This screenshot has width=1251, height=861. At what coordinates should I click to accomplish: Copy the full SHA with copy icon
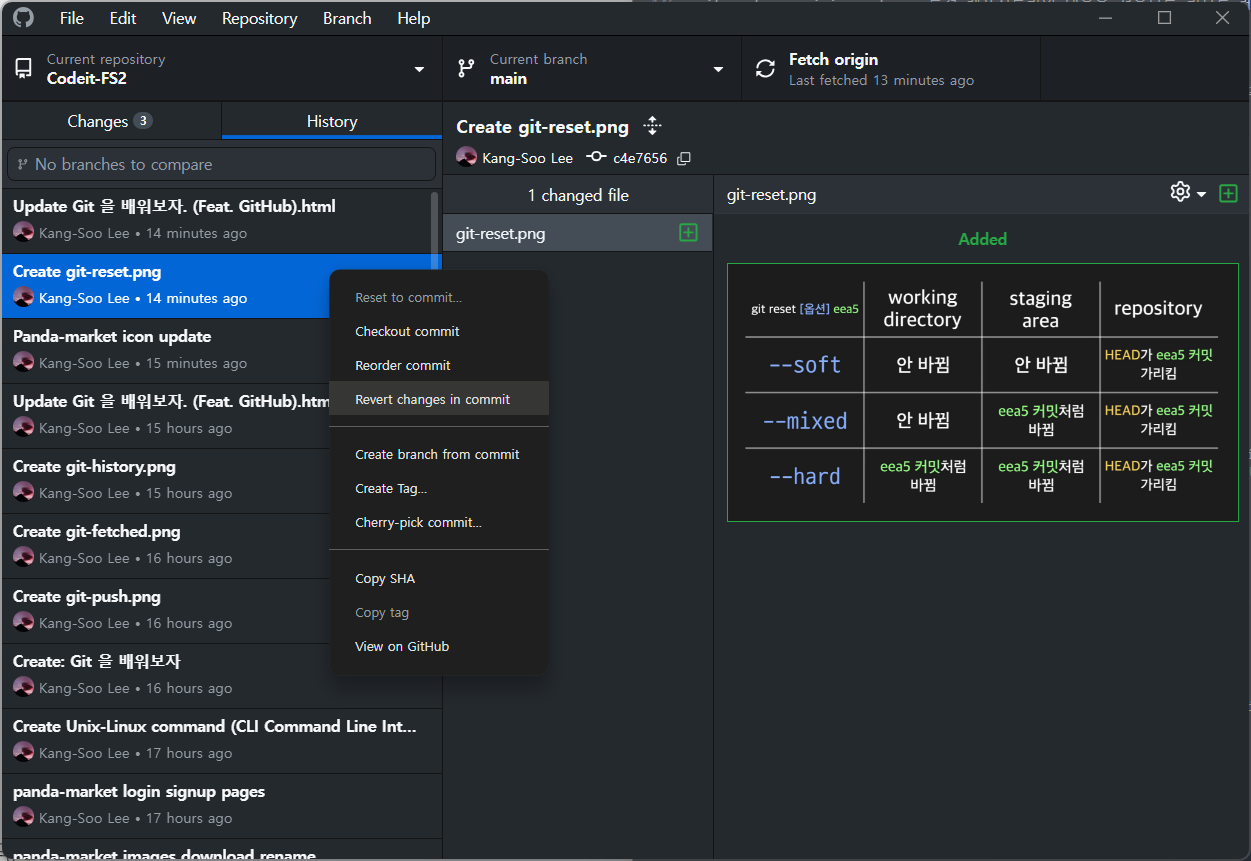pyautogui.click(x=684, y=158)
